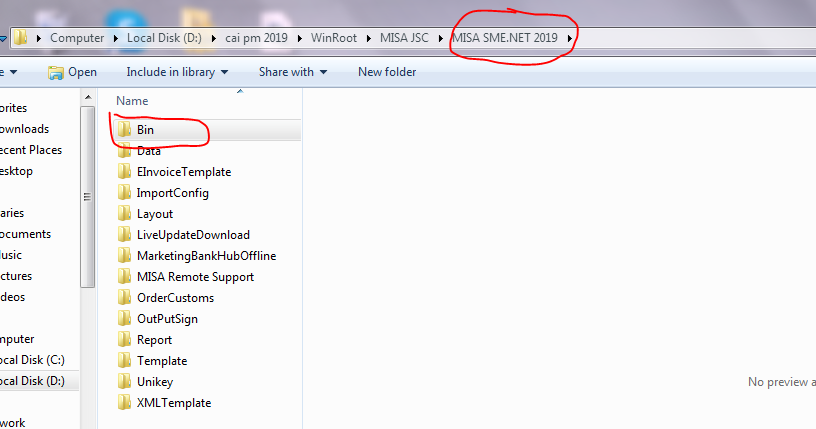Screen dimensions: 816x429
Task: Go to Computer in the breadcrumb
Action: 77,38
